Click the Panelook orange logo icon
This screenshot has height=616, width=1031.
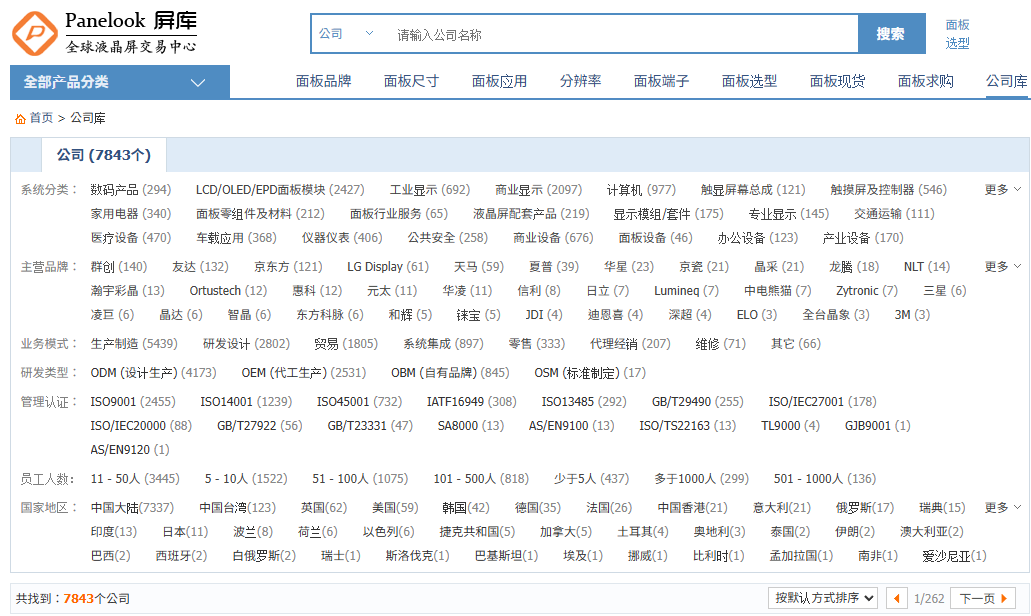35,34
